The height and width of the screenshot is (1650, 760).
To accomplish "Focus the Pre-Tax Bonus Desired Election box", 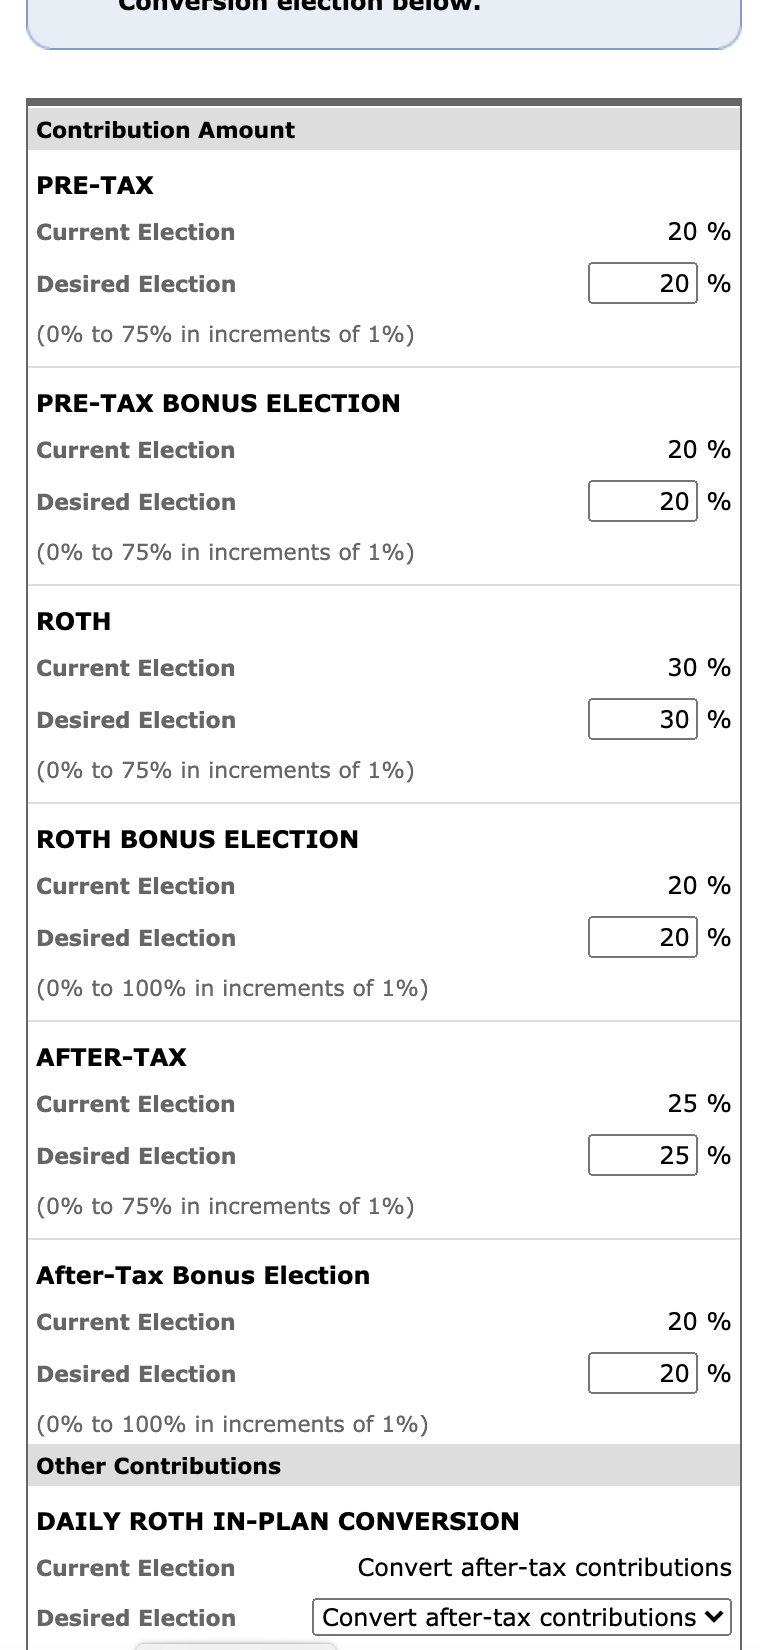I will click(x=642, y=502).
